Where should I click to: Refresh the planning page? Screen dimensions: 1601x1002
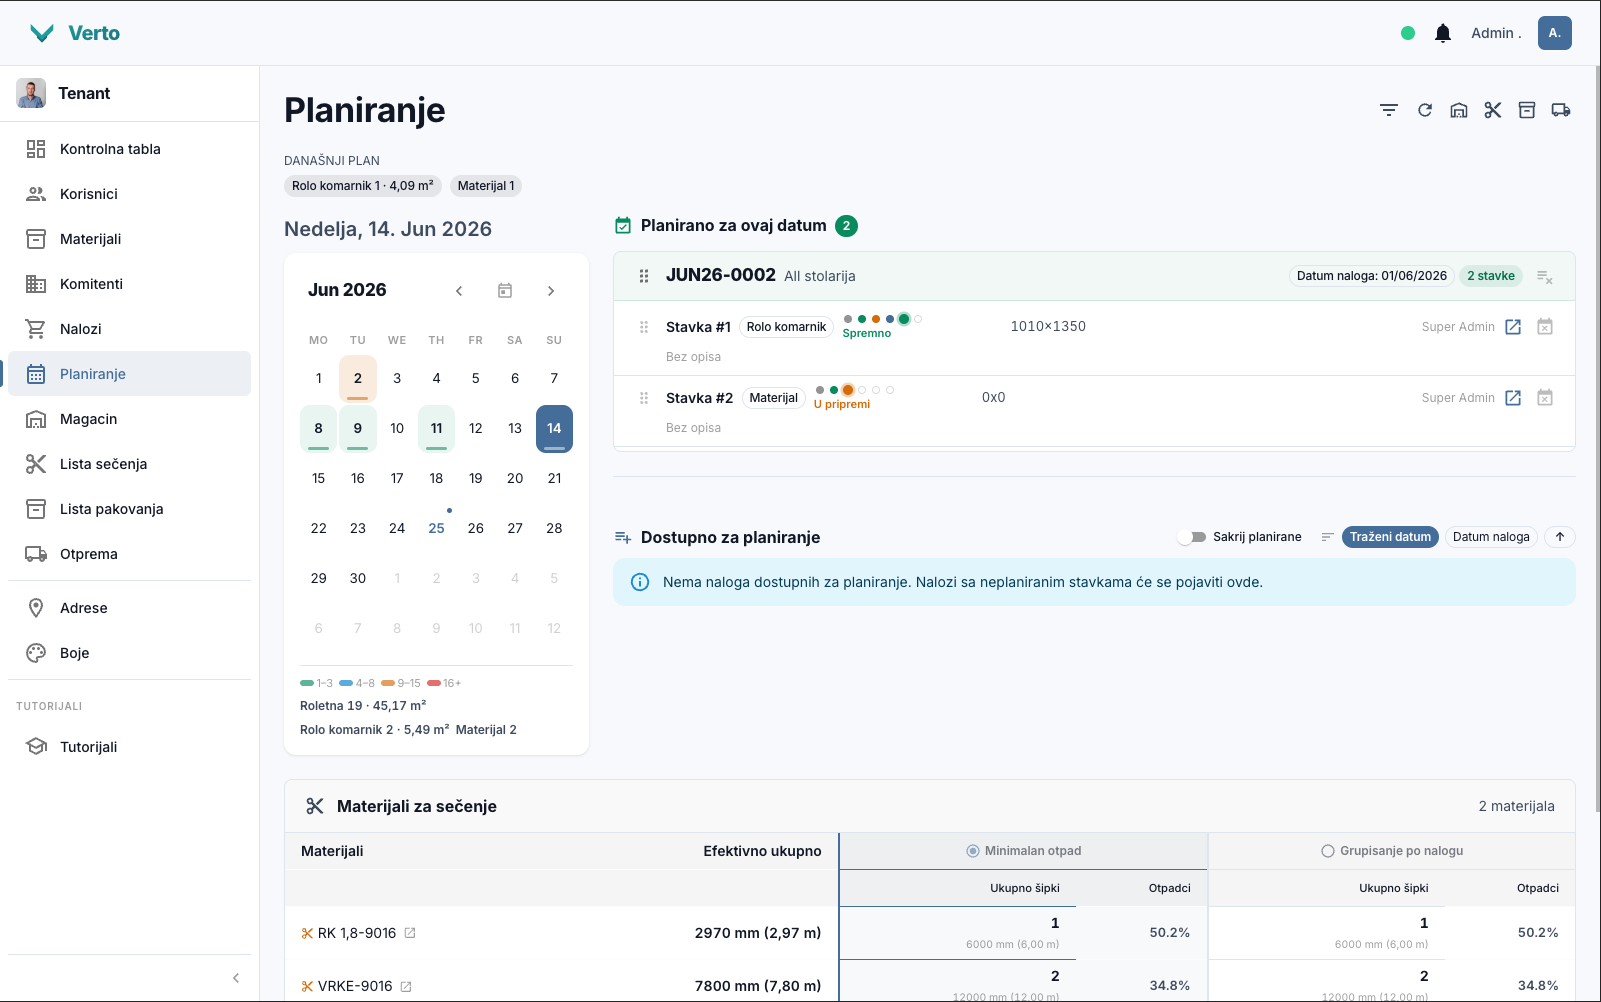1425,110
